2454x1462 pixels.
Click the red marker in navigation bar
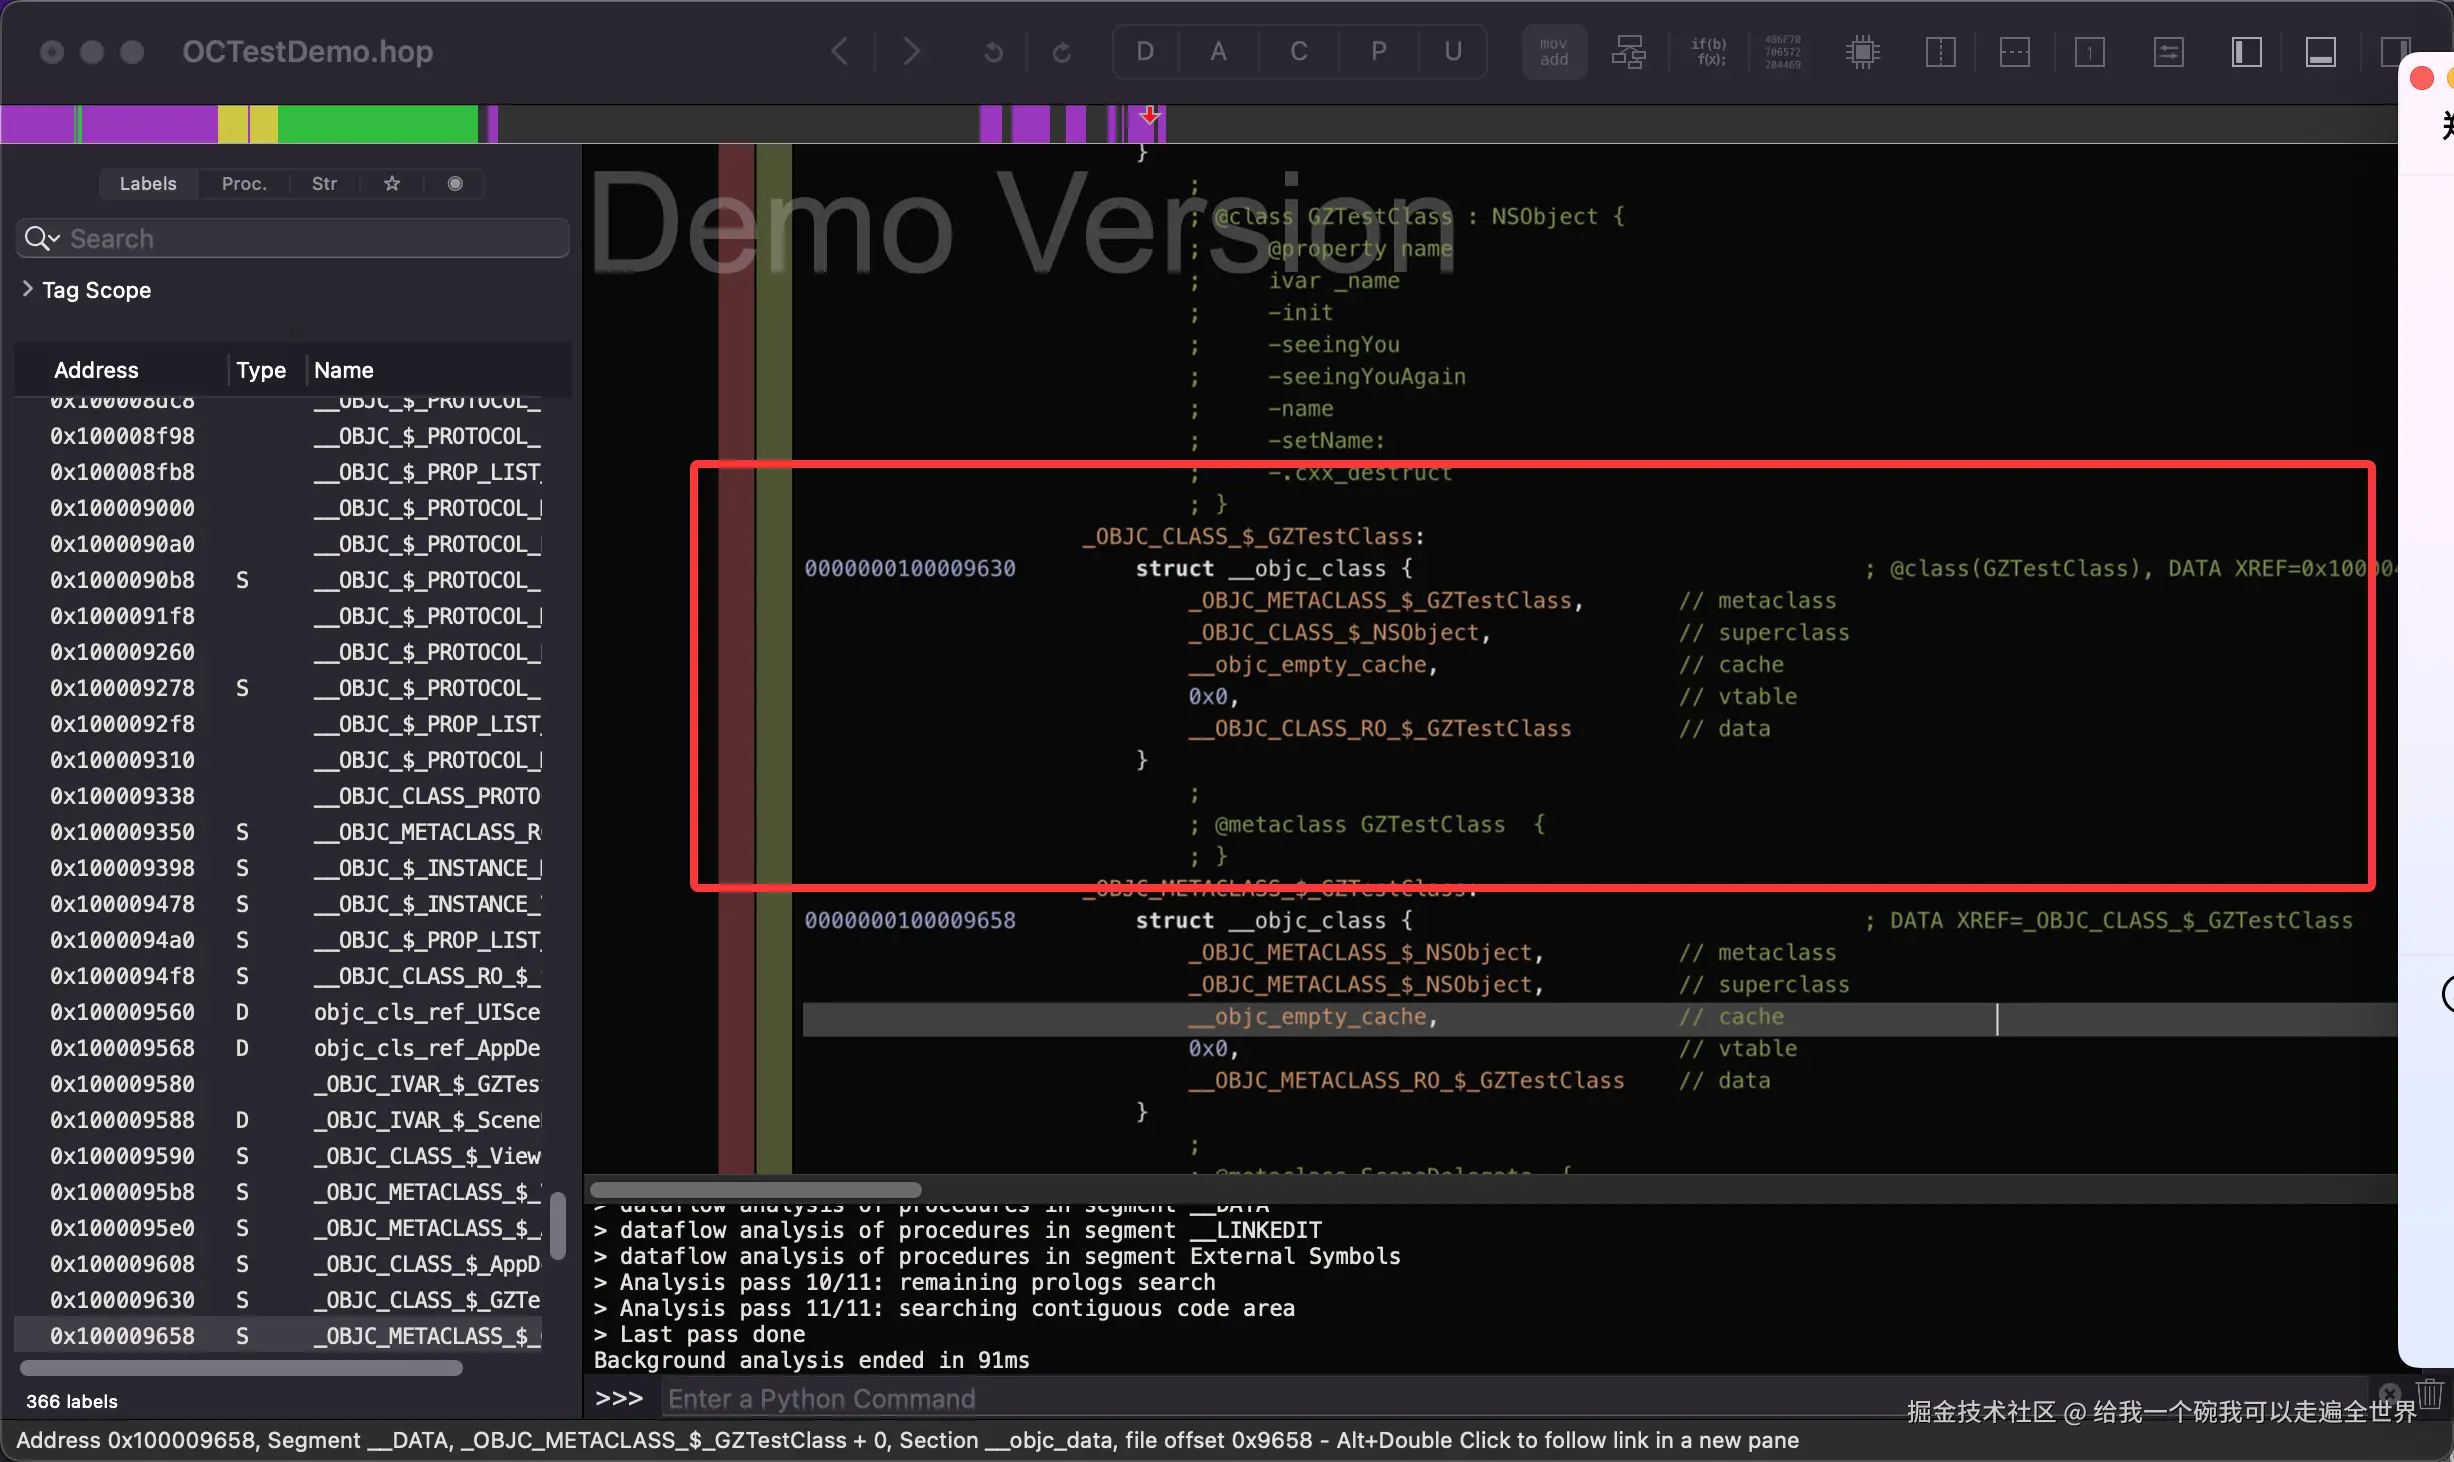pos(1150,116)
